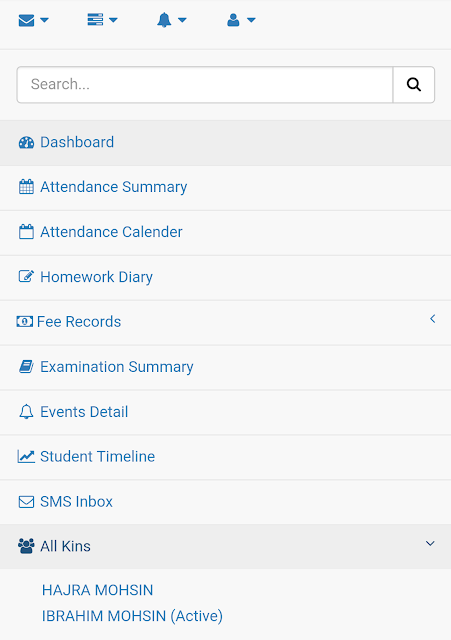This screenshot has width=451, height=640.
Task: Click the Homework Diary edit icon
Action: pyautogui.click(x=27, y=277)
